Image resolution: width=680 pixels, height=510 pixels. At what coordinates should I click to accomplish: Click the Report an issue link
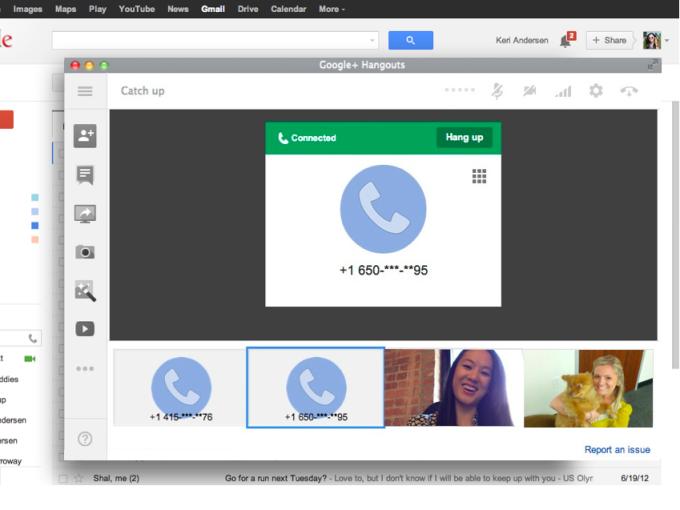[x=617, y=450]
